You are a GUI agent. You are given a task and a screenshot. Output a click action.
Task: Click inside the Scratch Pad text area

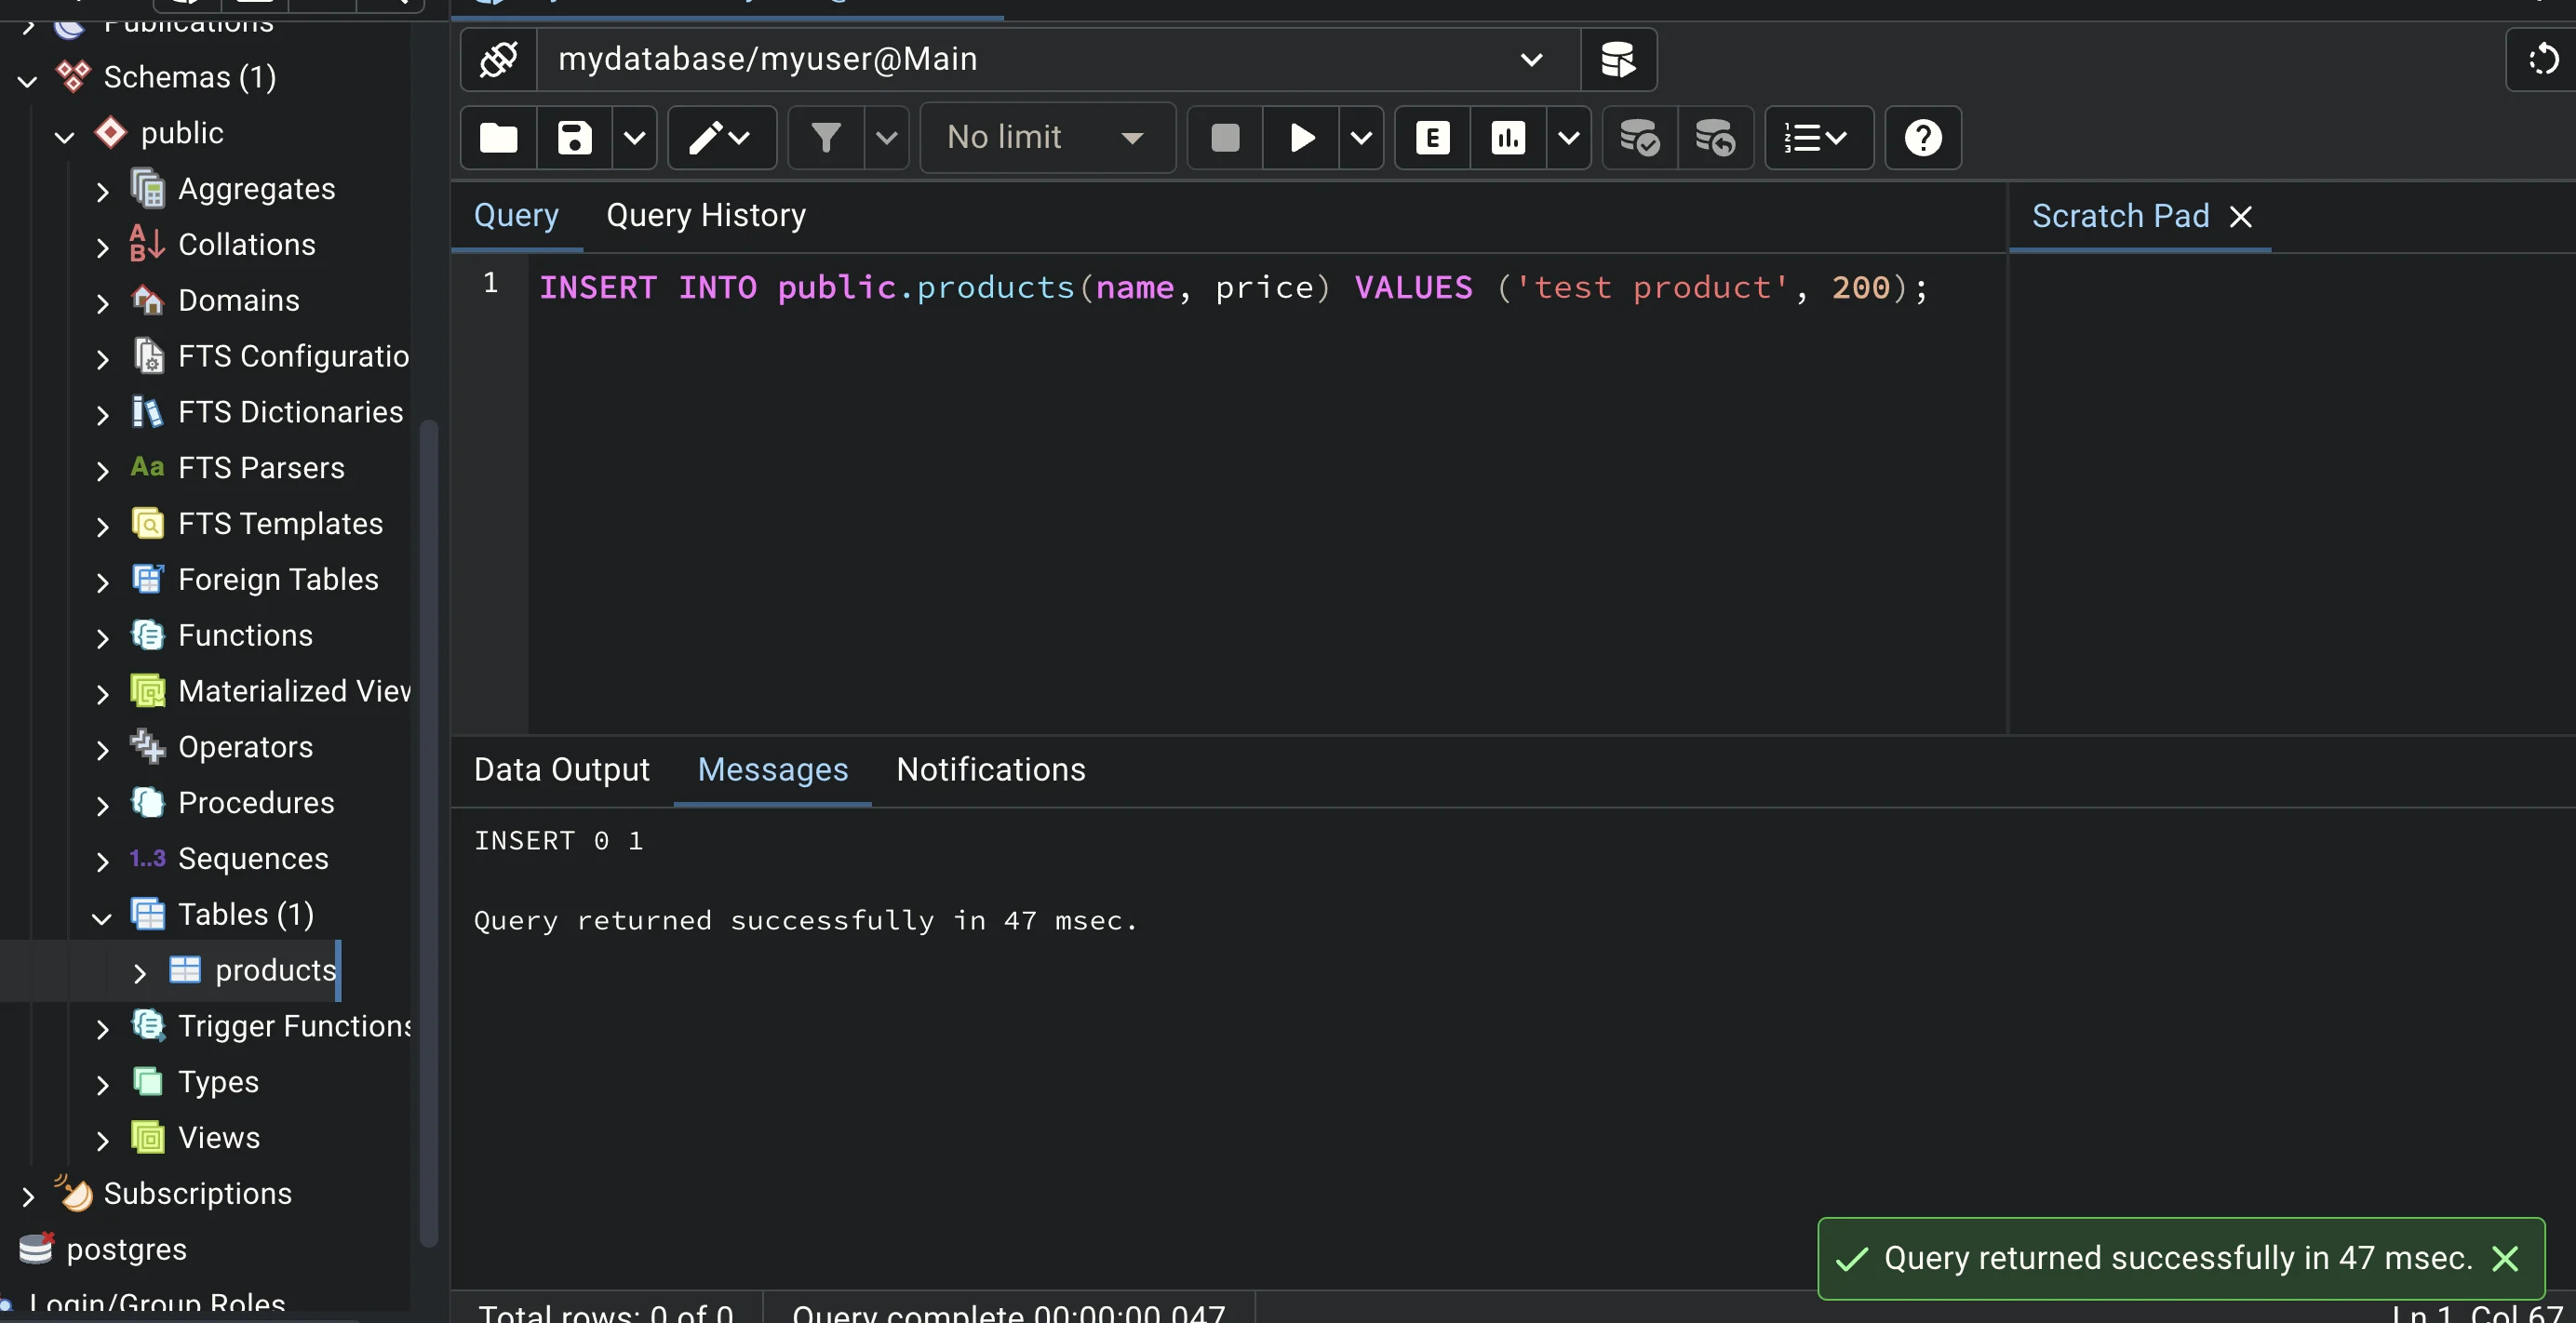[2292, 494]
